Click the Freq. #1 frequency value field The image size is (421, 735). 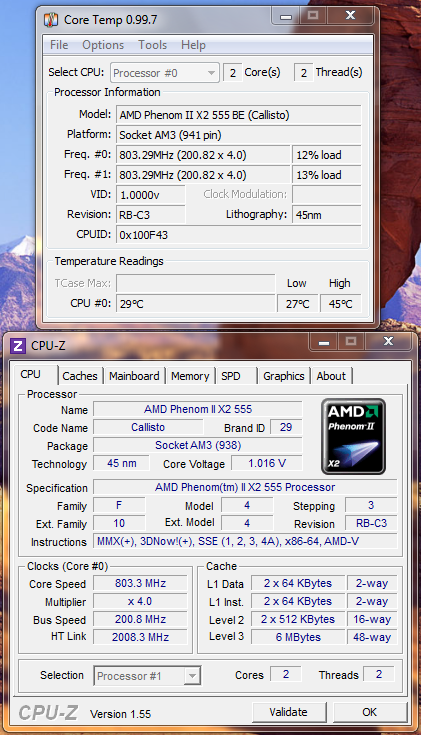tap(203, 175)
